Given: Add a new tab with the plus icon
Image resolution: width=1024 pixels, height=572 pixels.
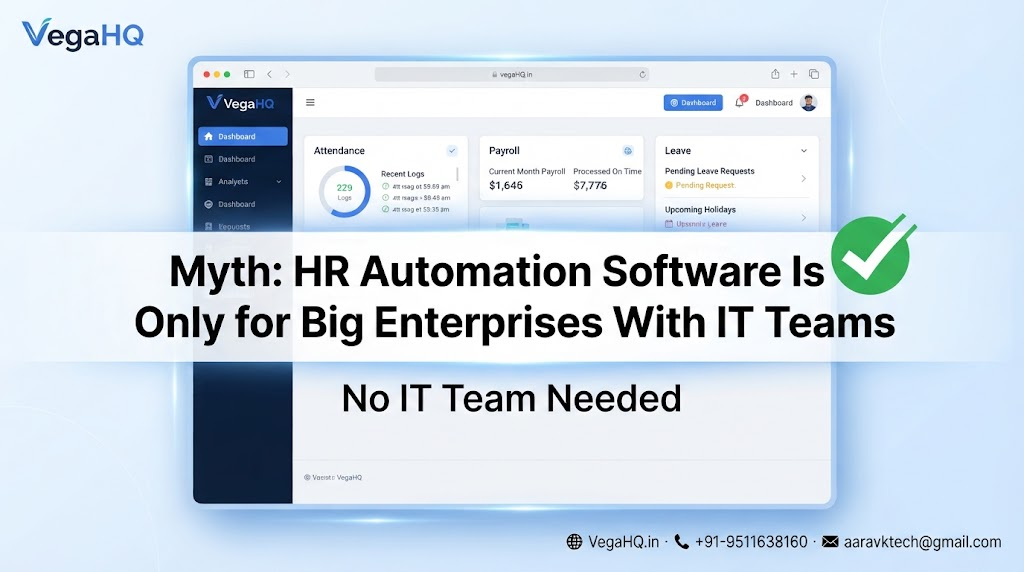Looking at the screenshot, I should click(x=793, y=74).
